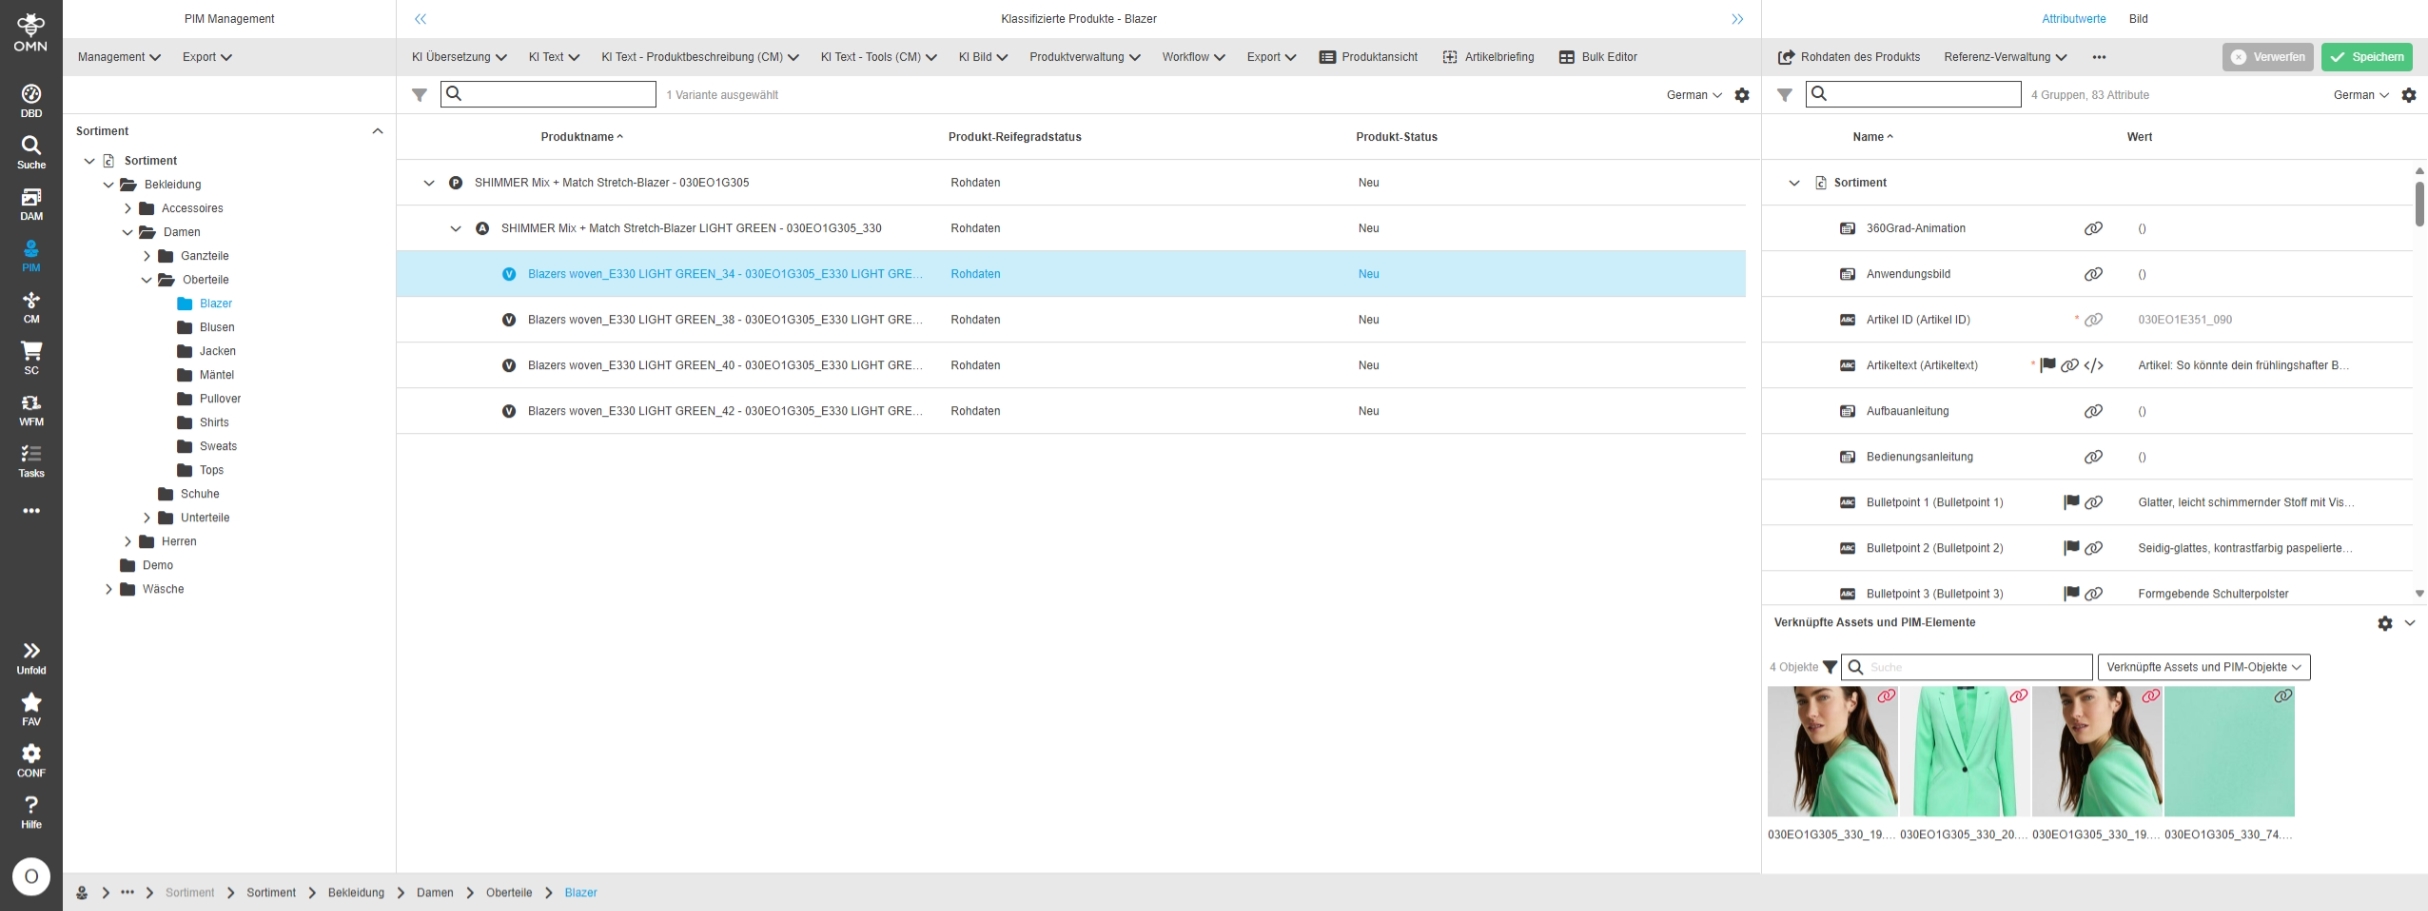
Task: Expand the Ganzteile folder
Action: pyautogui.click(x=147, y=256)
